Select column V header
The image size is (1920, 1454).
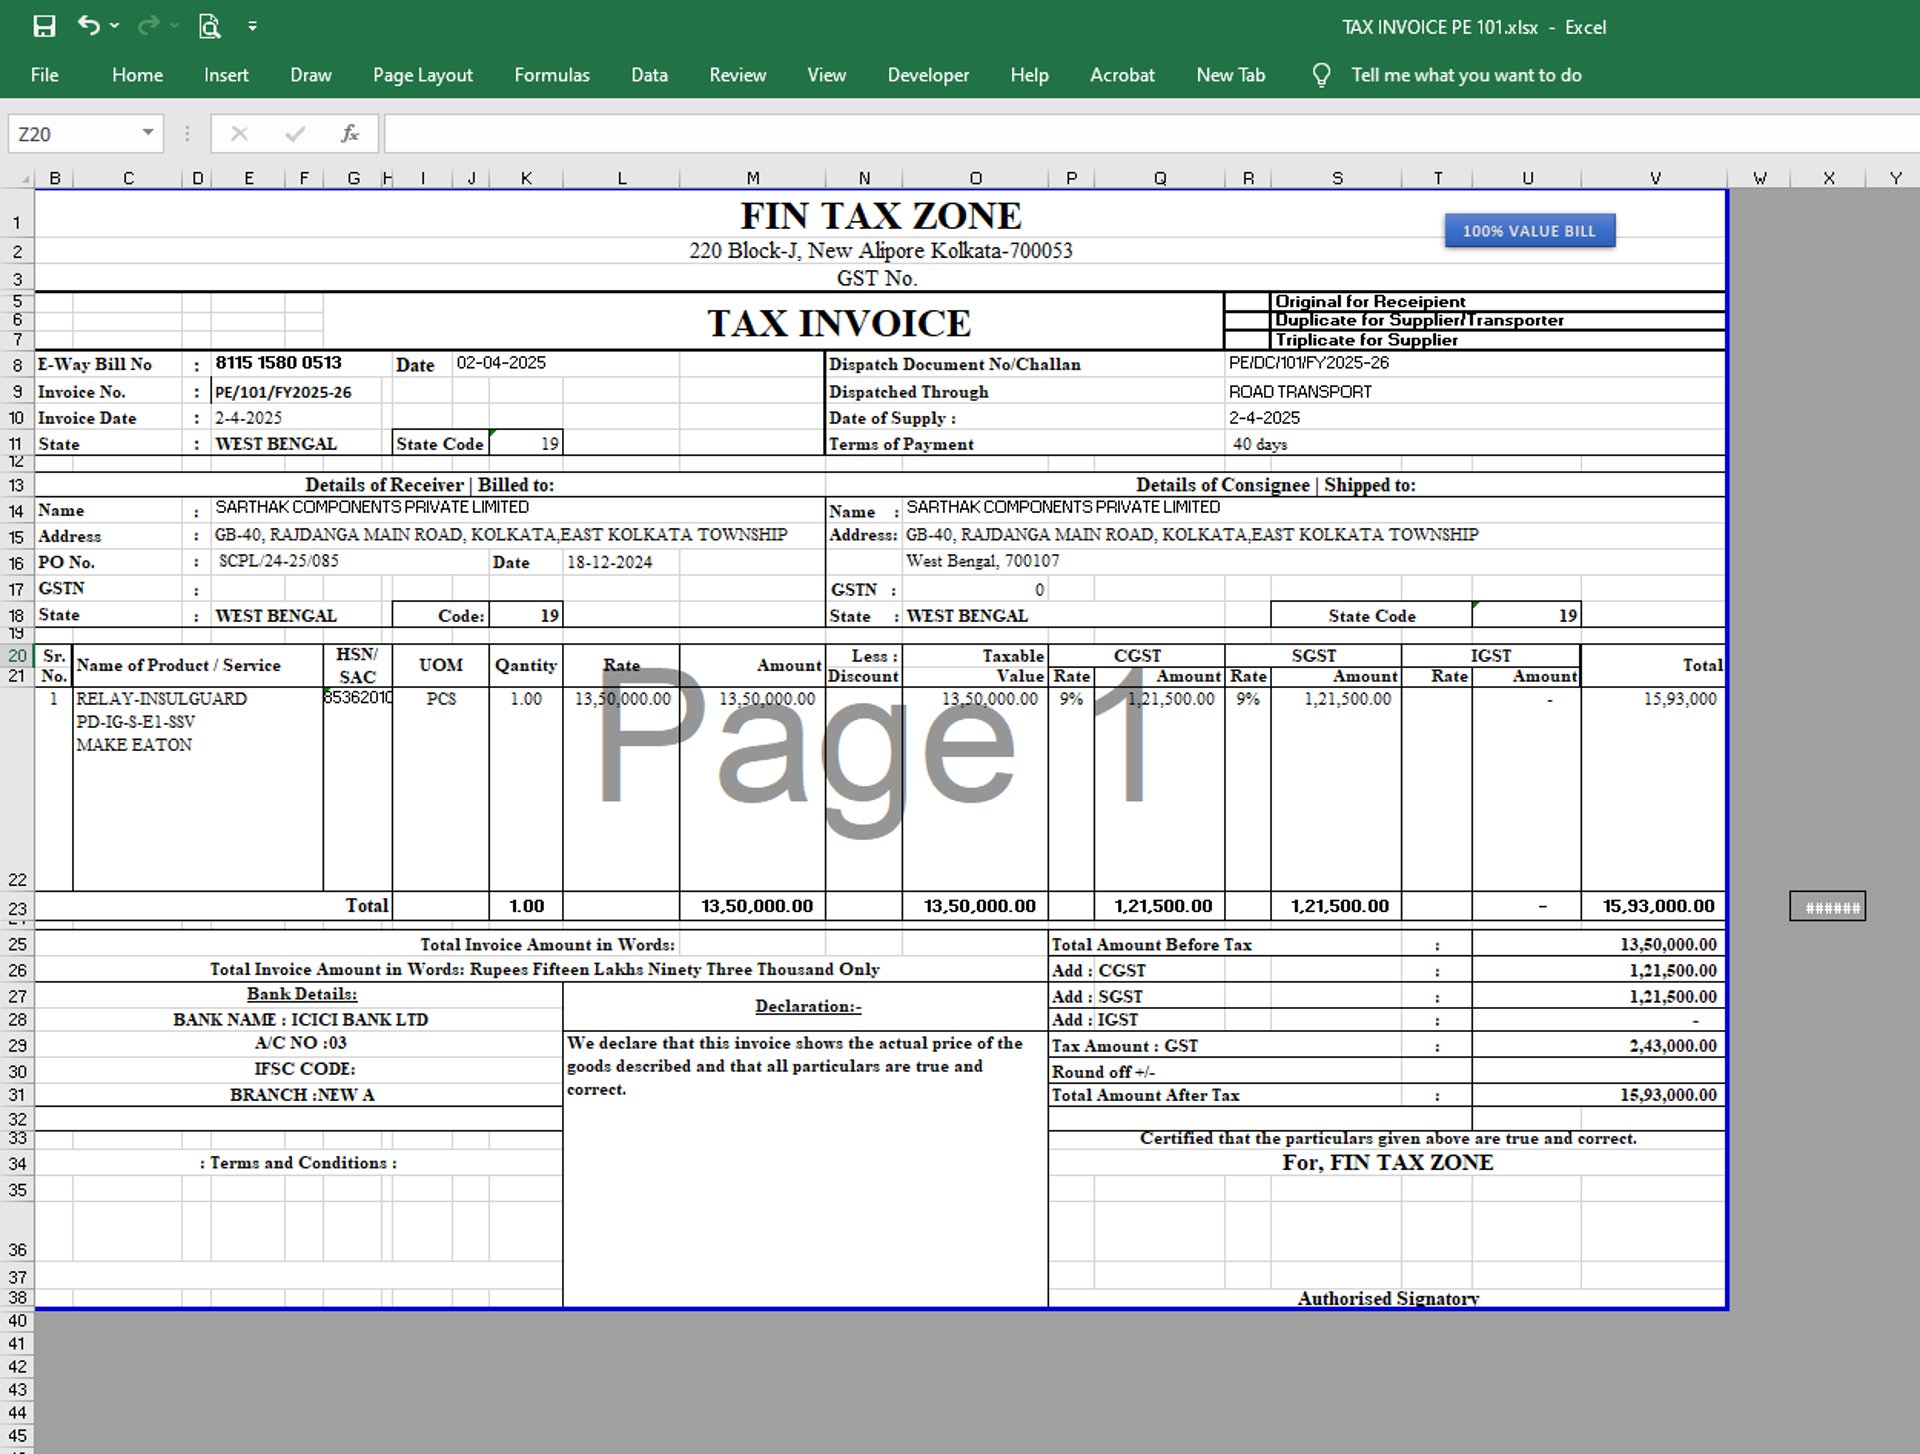(1655, 178)
